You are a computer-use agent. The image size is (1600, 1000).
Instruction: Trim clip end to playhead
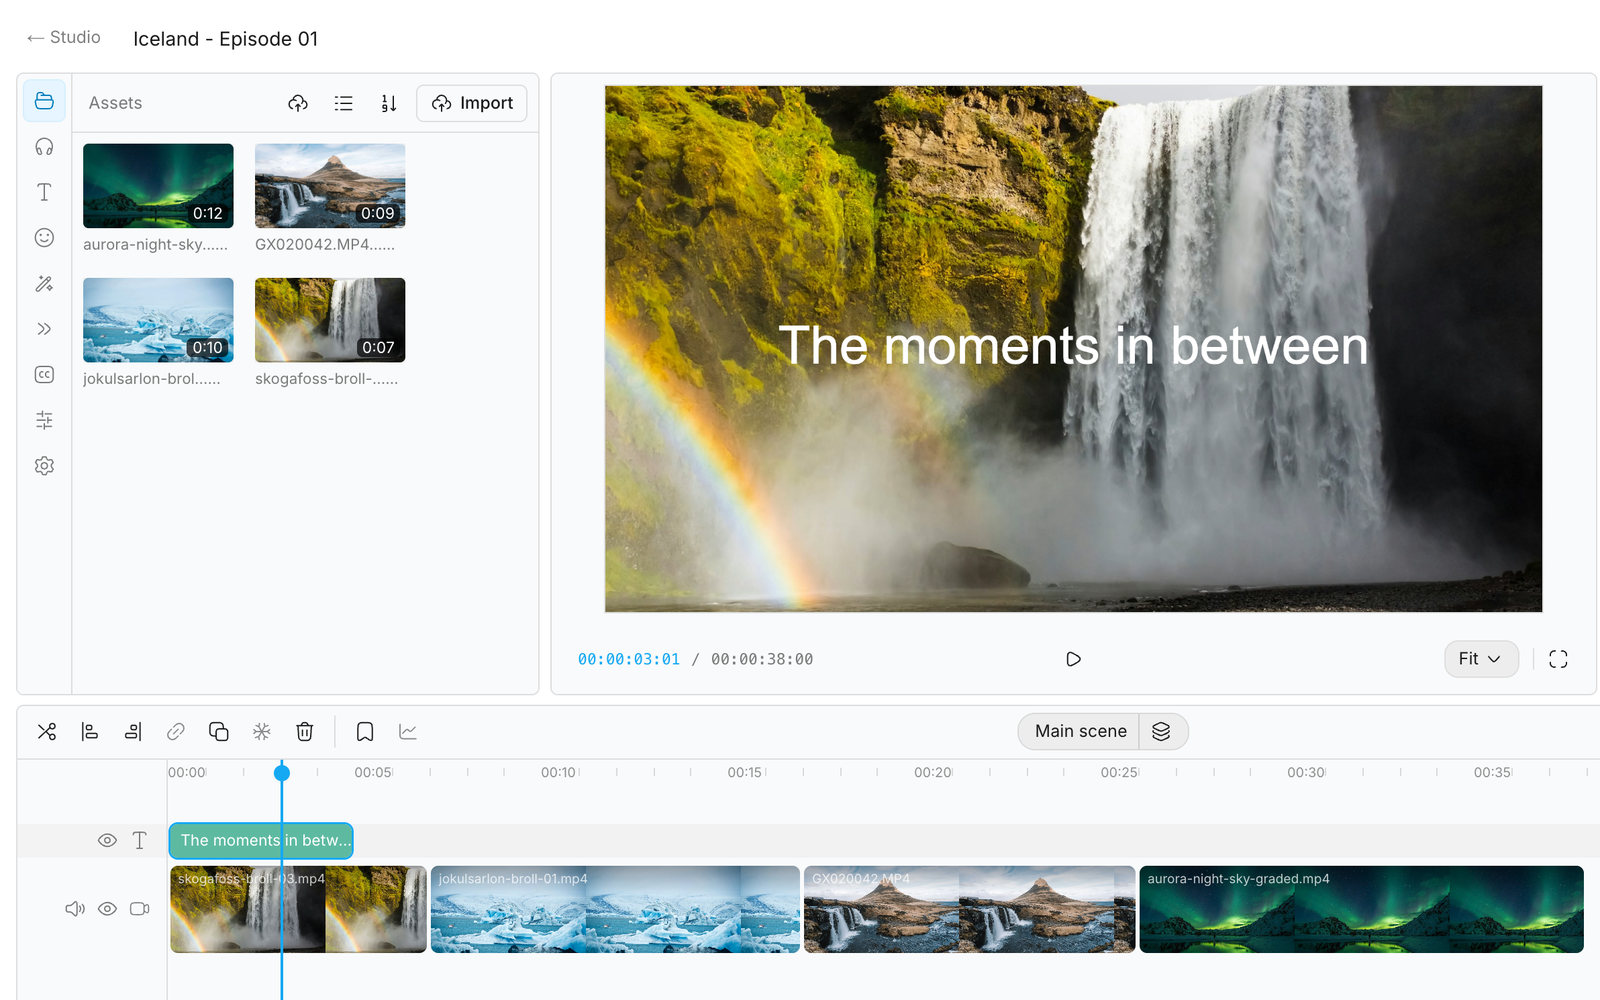(133, 732)
